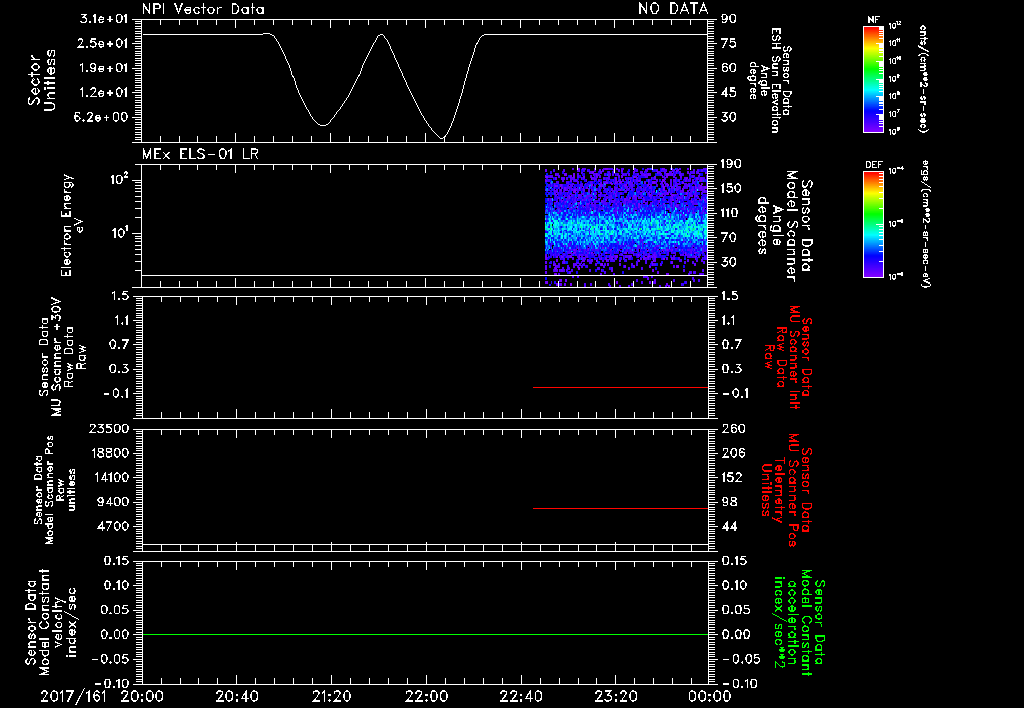Click the 20:40 time tick label
Screen dimensions: 1024x708
coord(236,696)
